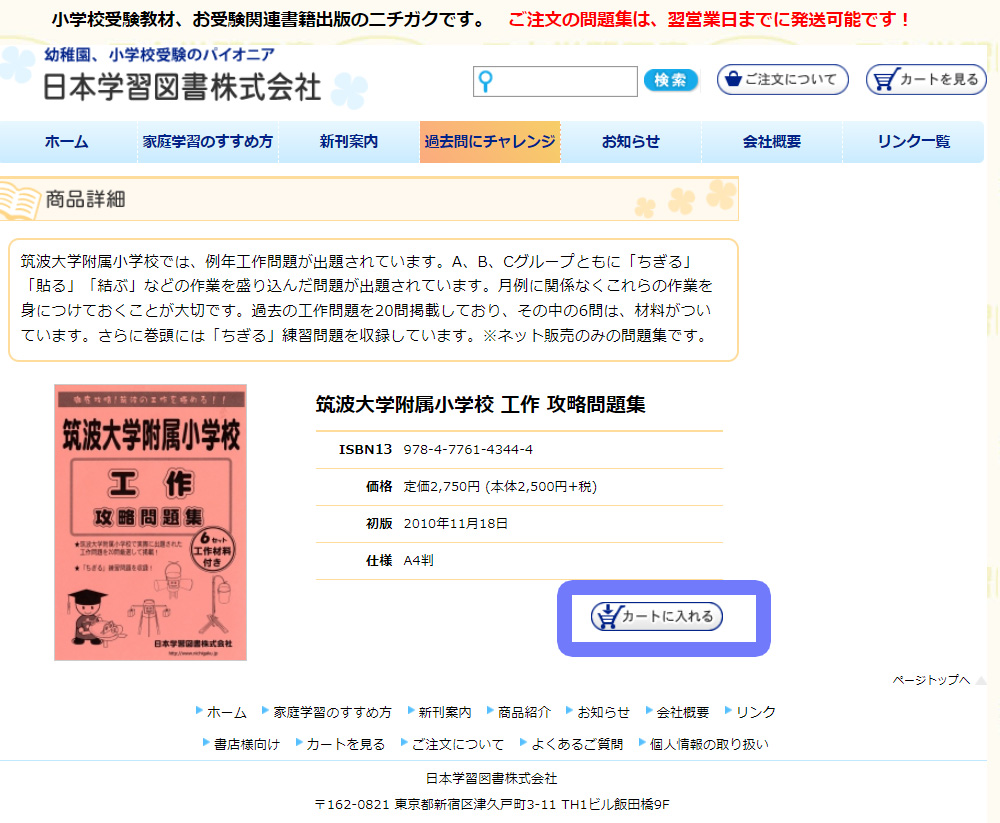This screenshot has width=1000, height=823.
Task: Click footer 商品紹介 link
Action: [x=524, y=713]
